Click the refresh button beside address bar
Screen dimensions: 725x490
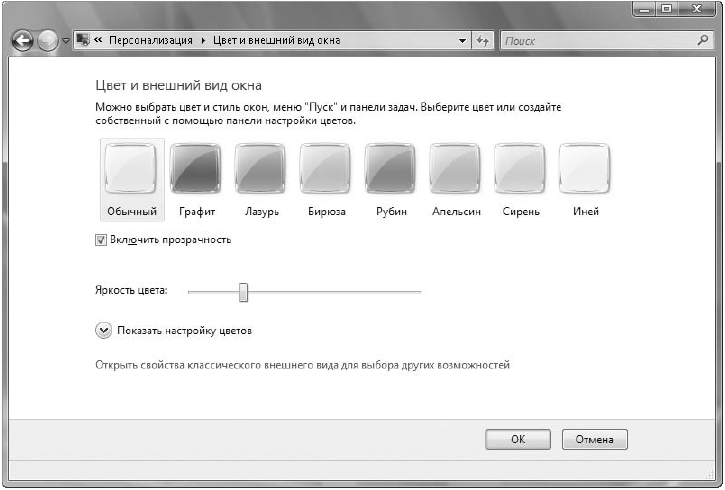[x=482, y=41]
